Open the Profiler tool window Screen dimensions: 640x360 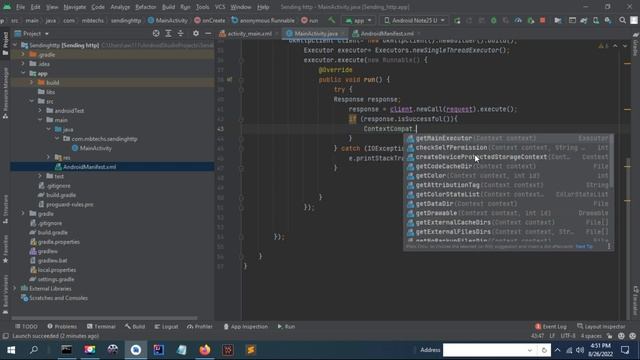tap(200, 327)
